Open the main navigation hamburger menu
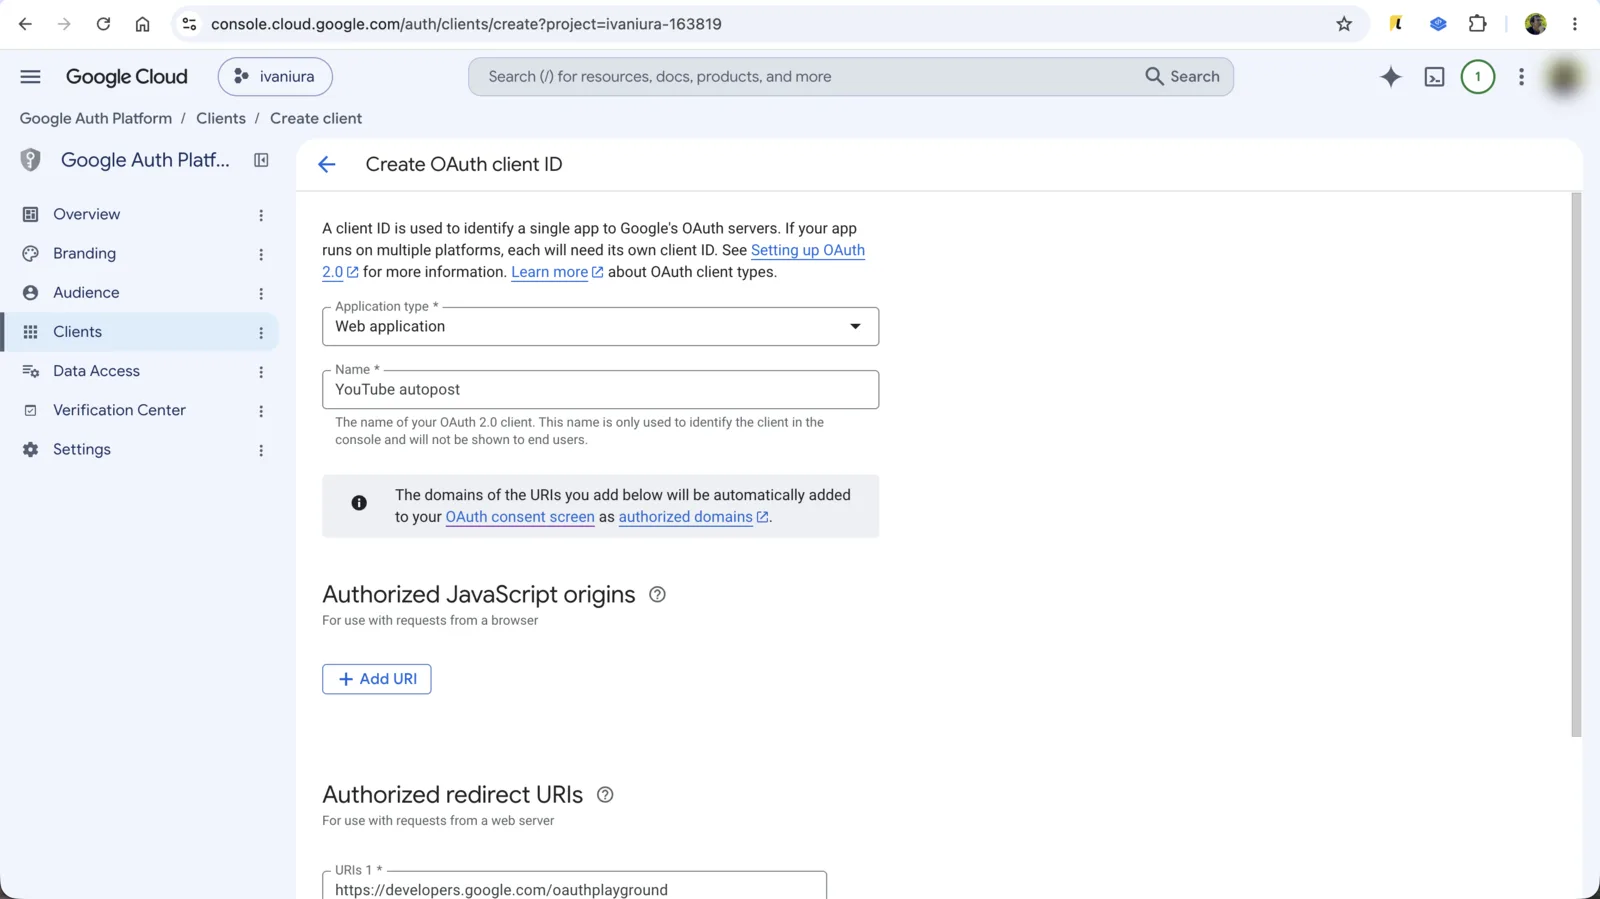The width and height of the screenshot is (1600, 899). pyautogui.click(x=30, y=77)
